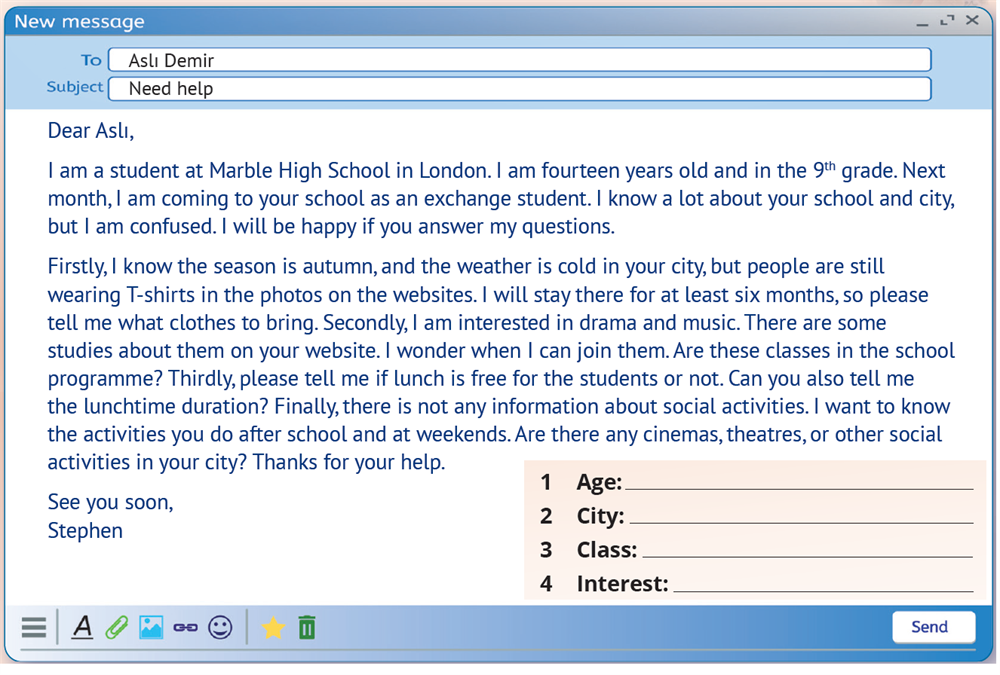Open the hamburger options menu

34,627
